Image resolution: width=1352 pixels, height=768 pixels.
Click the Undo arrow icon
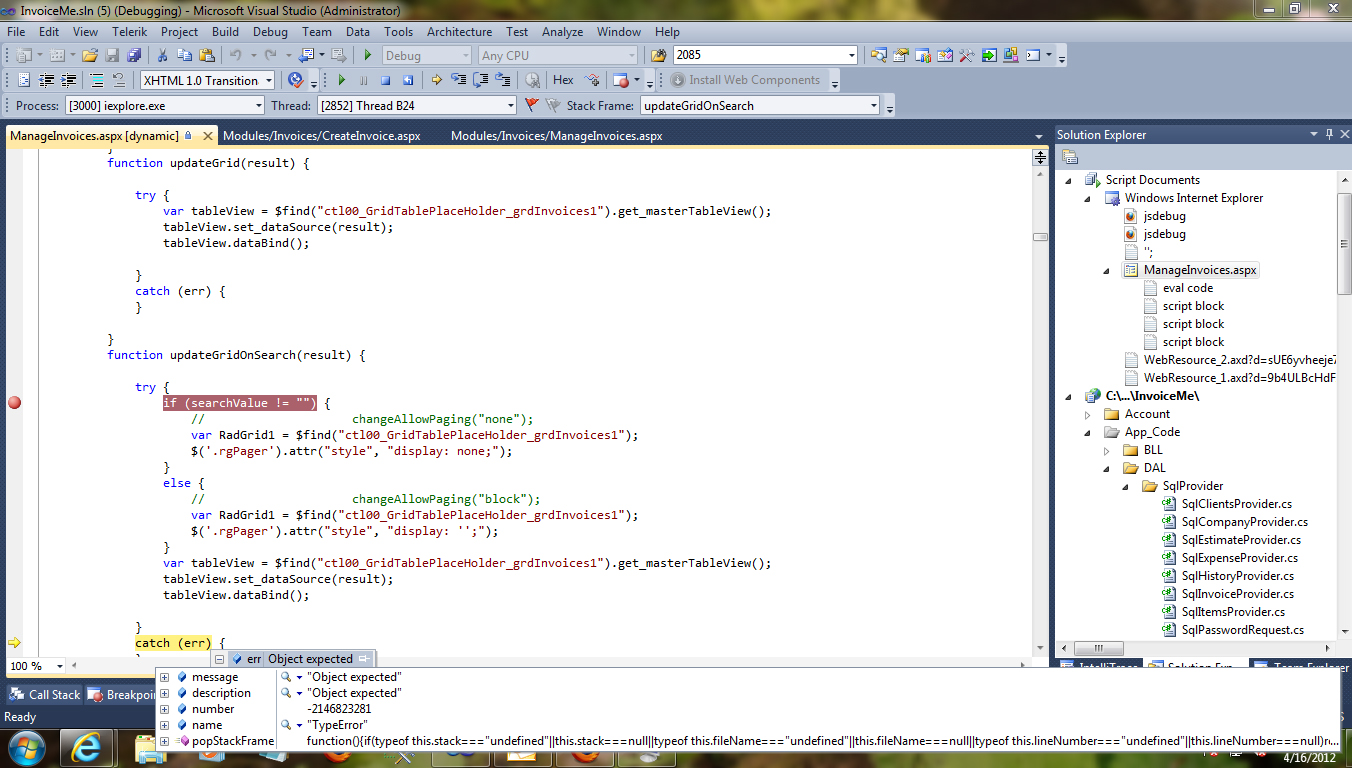(236, 56)
